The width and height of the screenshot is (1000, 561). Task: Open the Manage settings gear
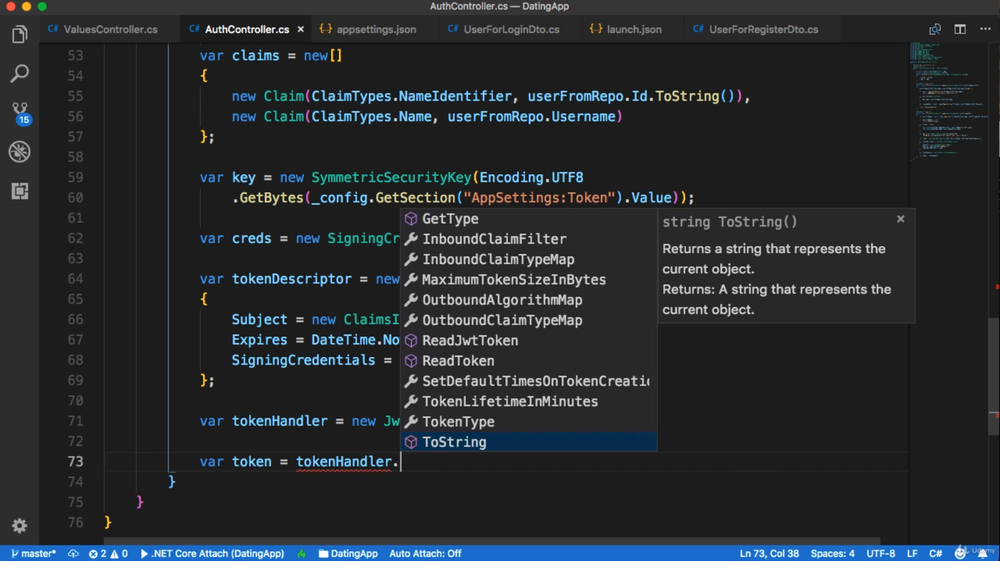[20, 525]
